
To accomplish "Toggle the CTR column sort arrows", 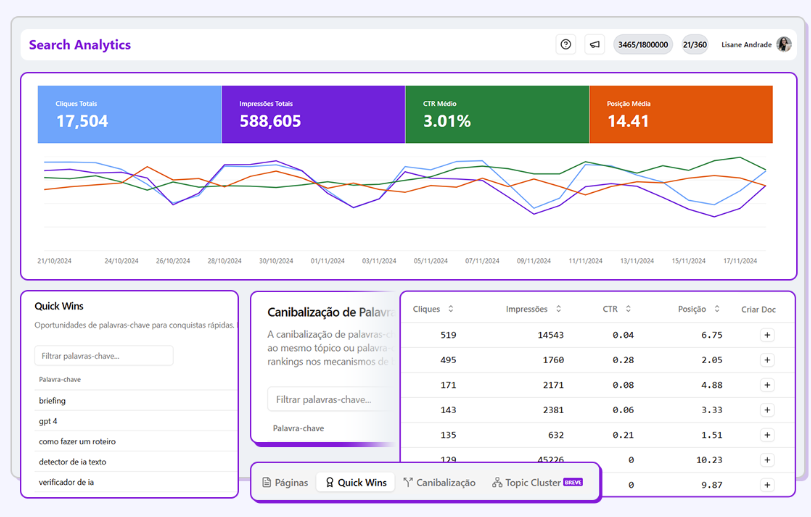I will click(629, 309).
